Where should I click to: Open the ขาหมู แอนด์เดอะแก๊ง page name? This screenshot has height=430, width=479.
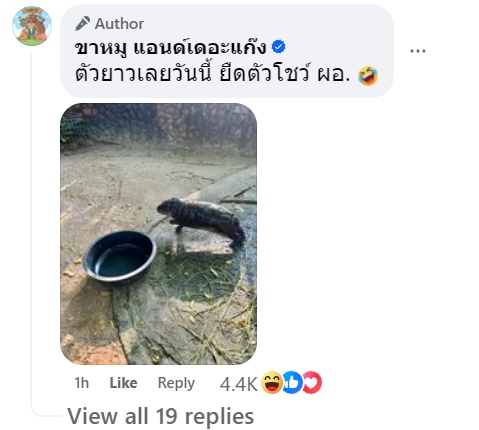171,47
